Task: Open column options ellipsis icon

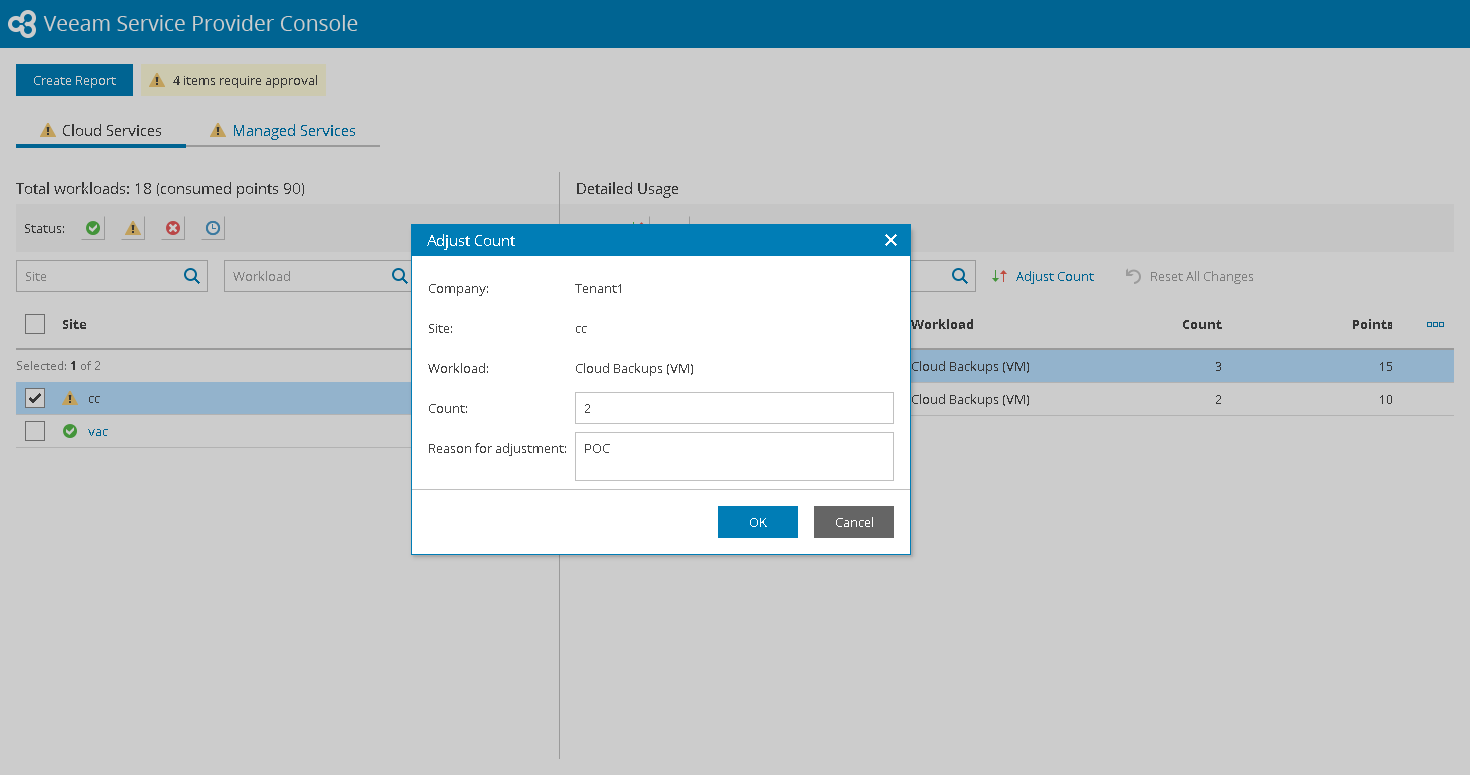Action: click(1435, 324)
